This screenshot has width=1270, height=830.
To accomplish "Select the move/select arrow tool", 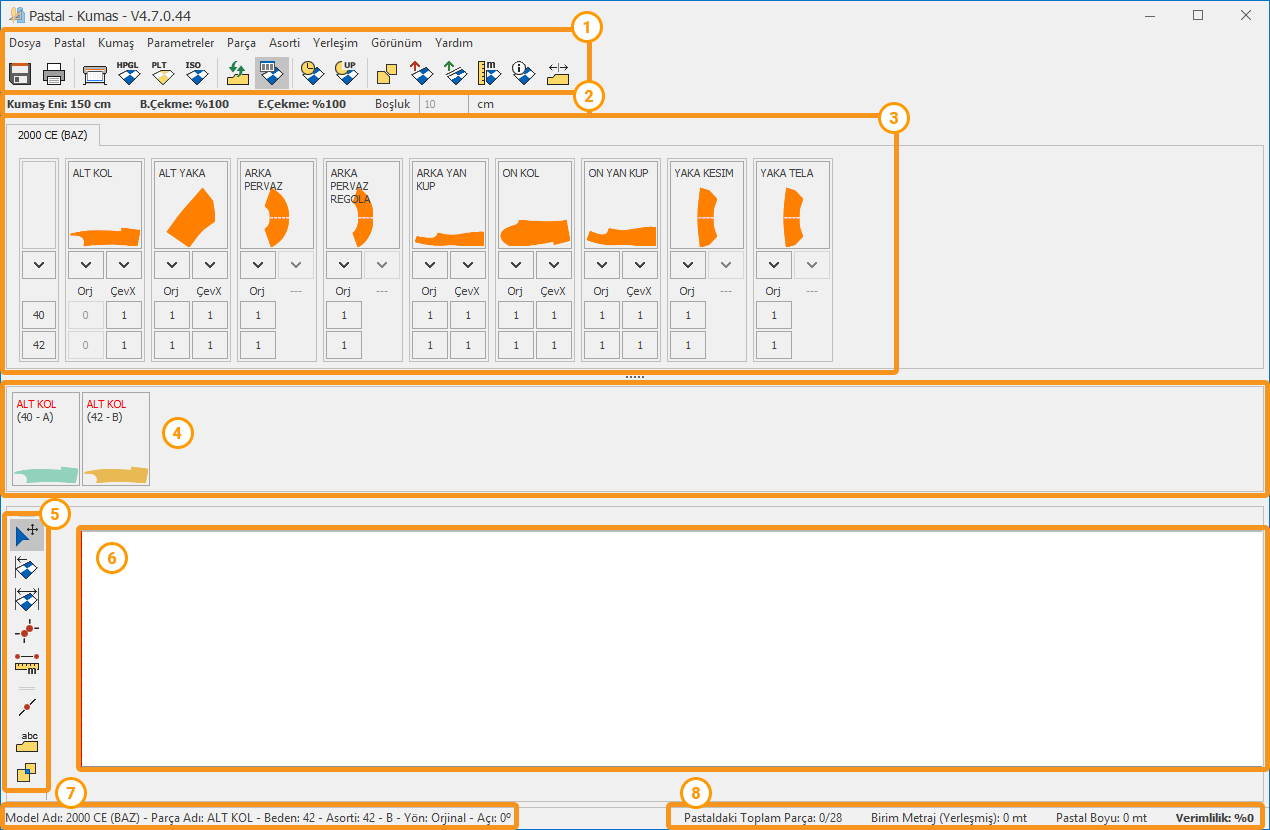I will [x=27, y=536].
